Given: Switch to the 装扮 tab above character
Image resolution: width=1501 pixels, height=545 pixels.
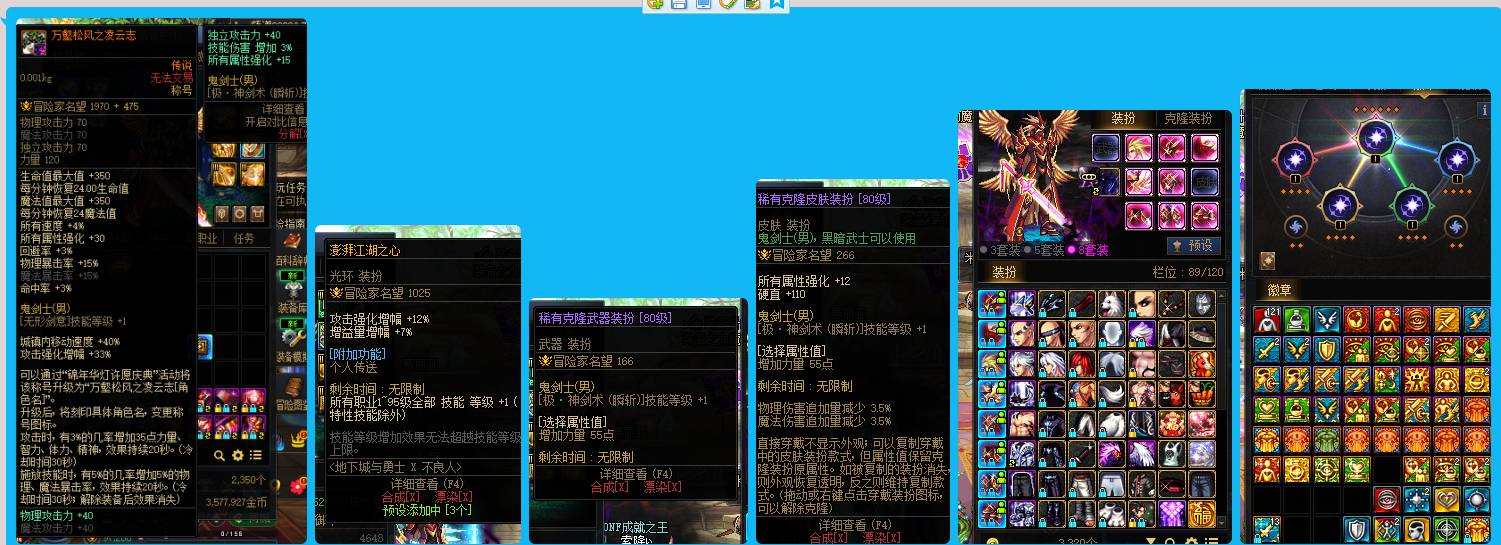Looking at the screenshot, I should click(x=1122, y=118).
